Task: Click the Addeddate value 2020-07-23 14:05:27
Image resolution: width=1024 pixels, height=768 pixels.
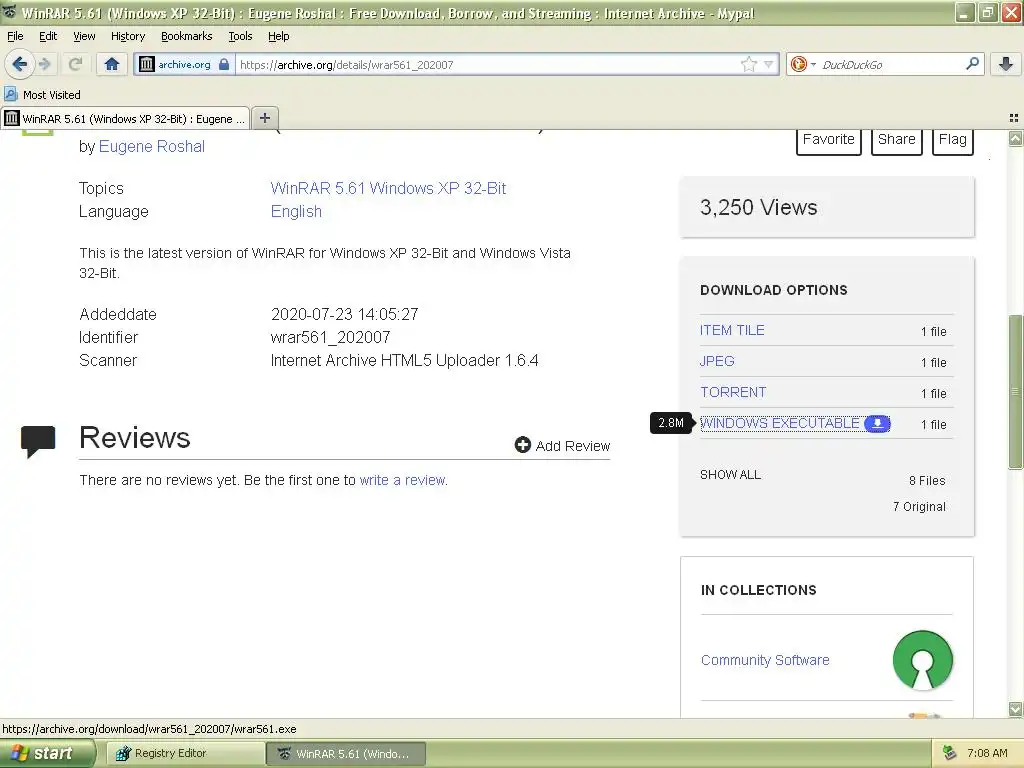Action: pyautogui.click(x=344, y=314)
